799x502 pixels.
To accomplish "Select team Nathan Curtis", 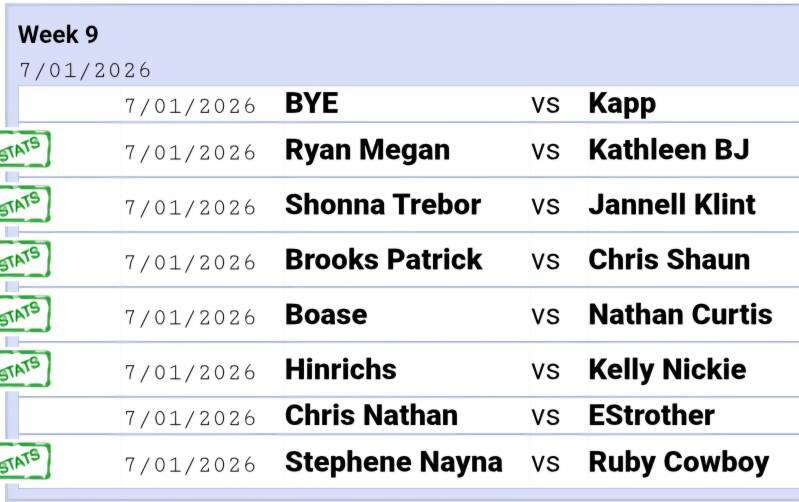I will click(x=680, y=315).
